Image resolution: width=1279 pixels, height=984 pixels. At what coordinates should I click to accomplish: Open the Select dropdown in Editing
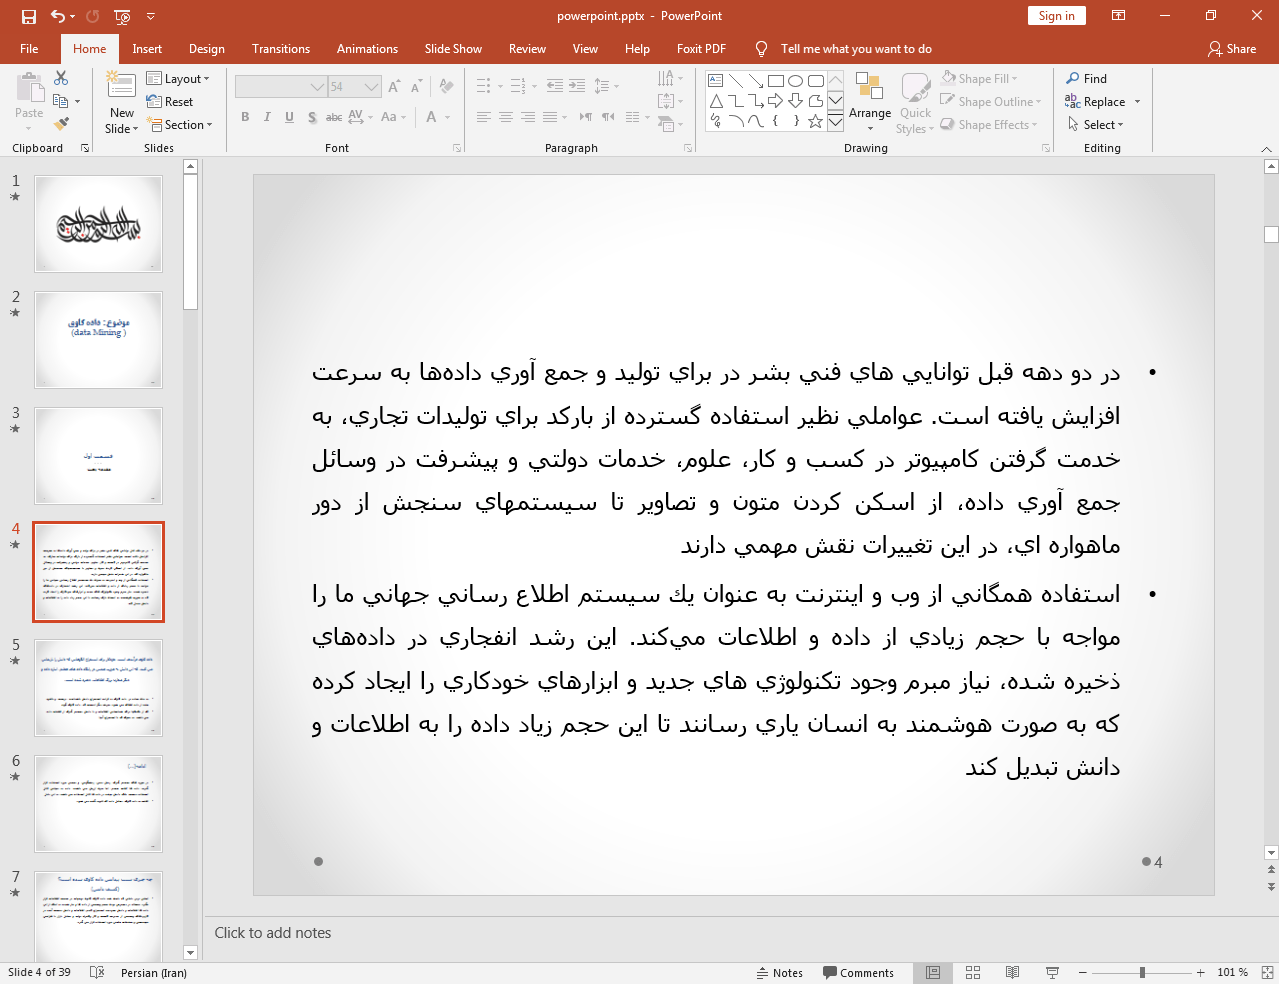tap(1096, 124)
